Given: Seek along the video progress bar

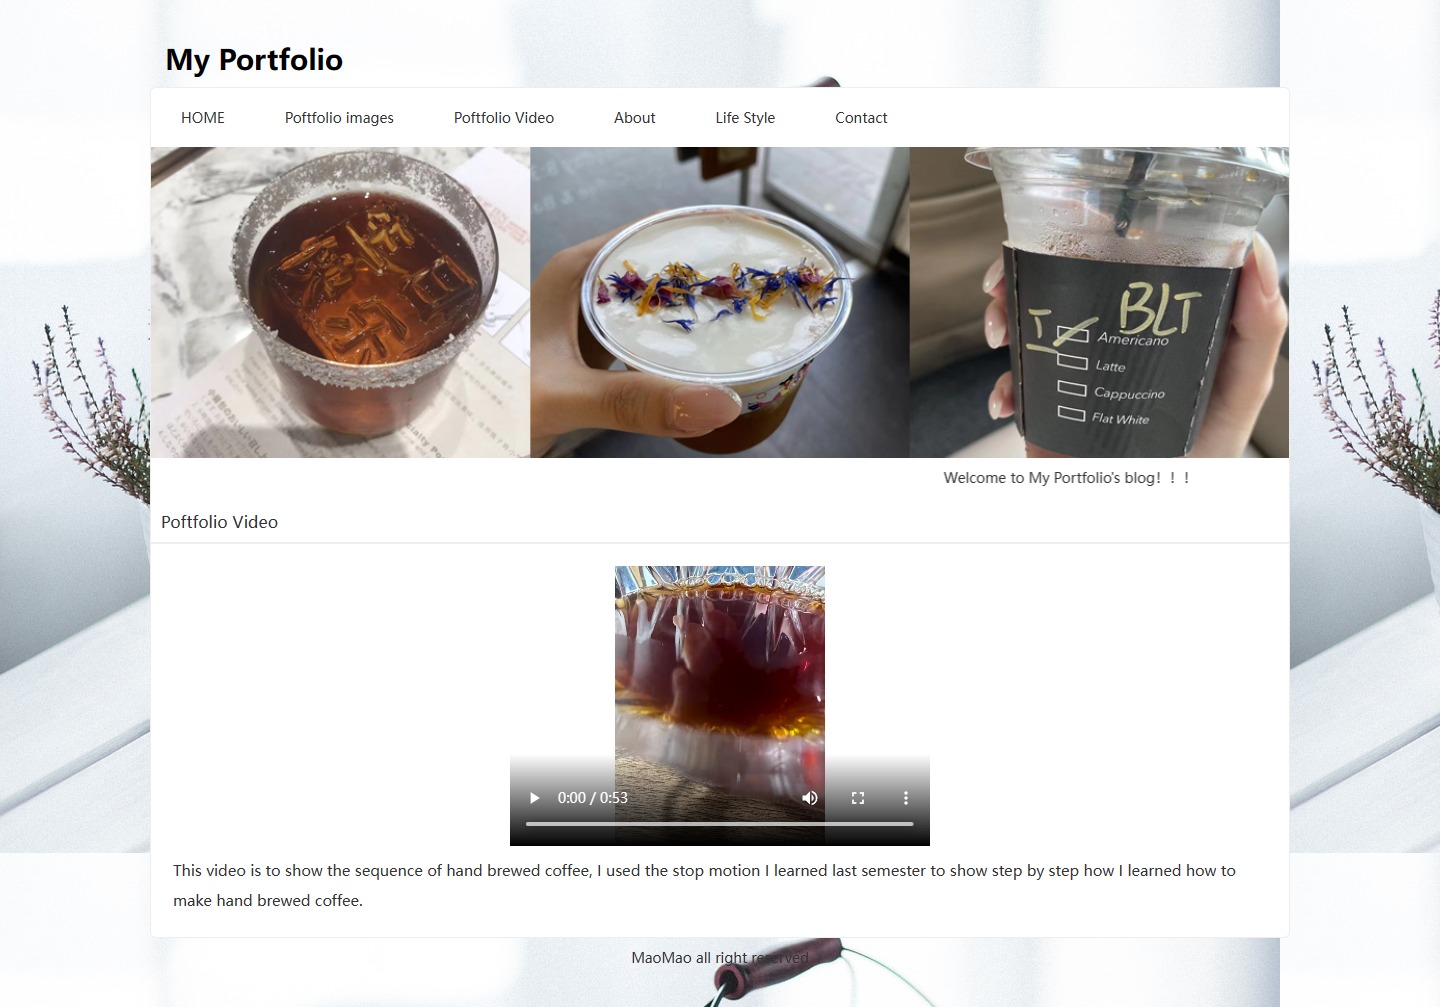Looking at the screenshot, I should pyautogui.click(x=720, y=824).
